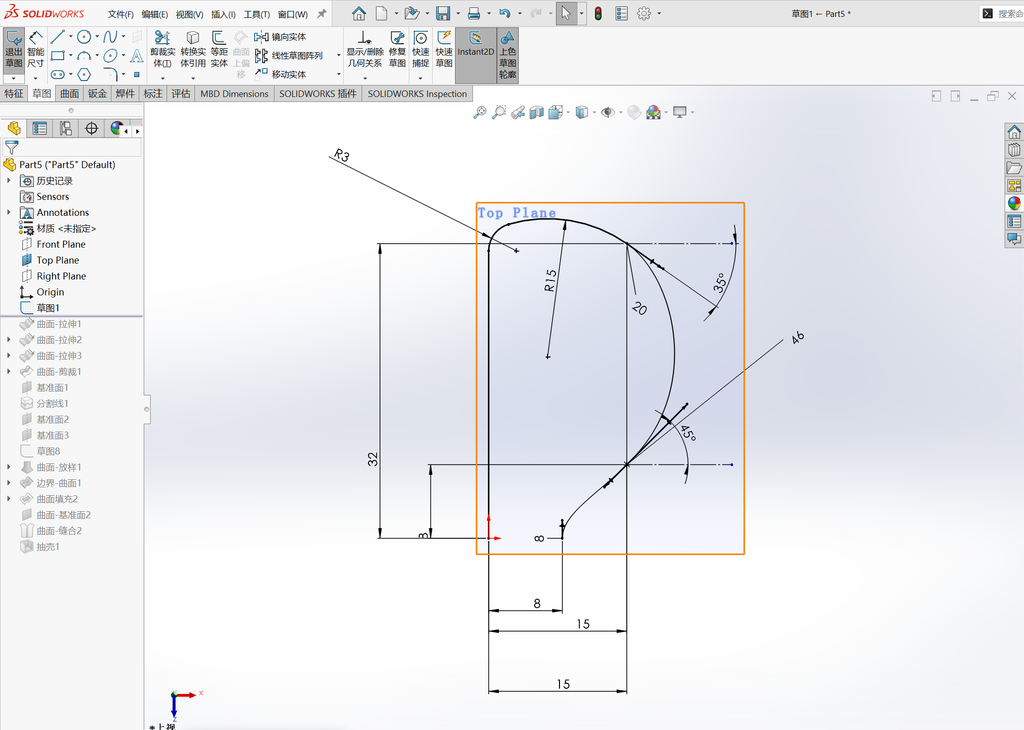Select the Spline sketch tool
This screenshot has height=730, width=1024.
110,37
